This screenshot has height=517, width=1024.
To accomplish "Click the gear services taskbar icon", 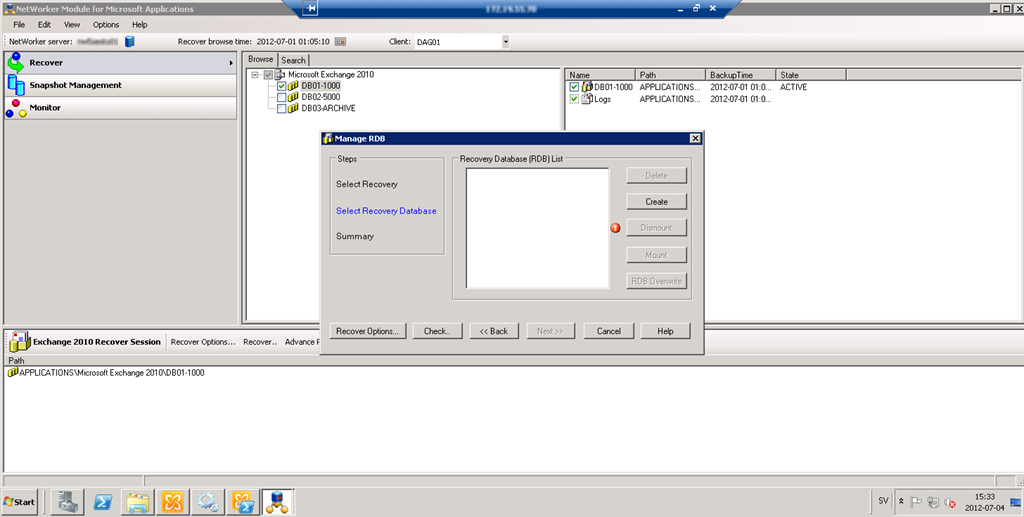I will pyautogui.click(x=208, y=502).
